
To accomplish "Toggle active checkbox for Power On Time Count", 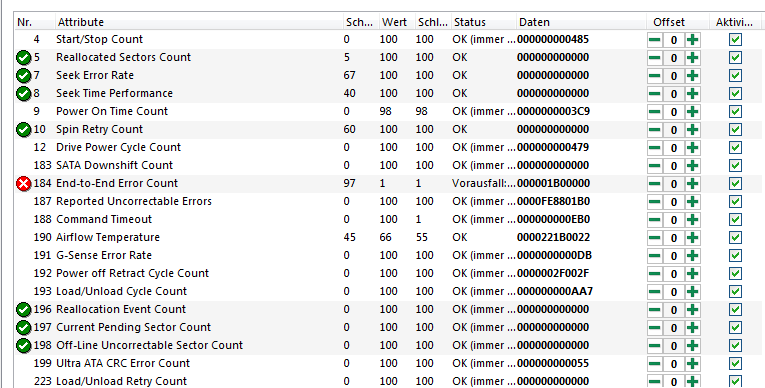I will (x=735, y=112).
